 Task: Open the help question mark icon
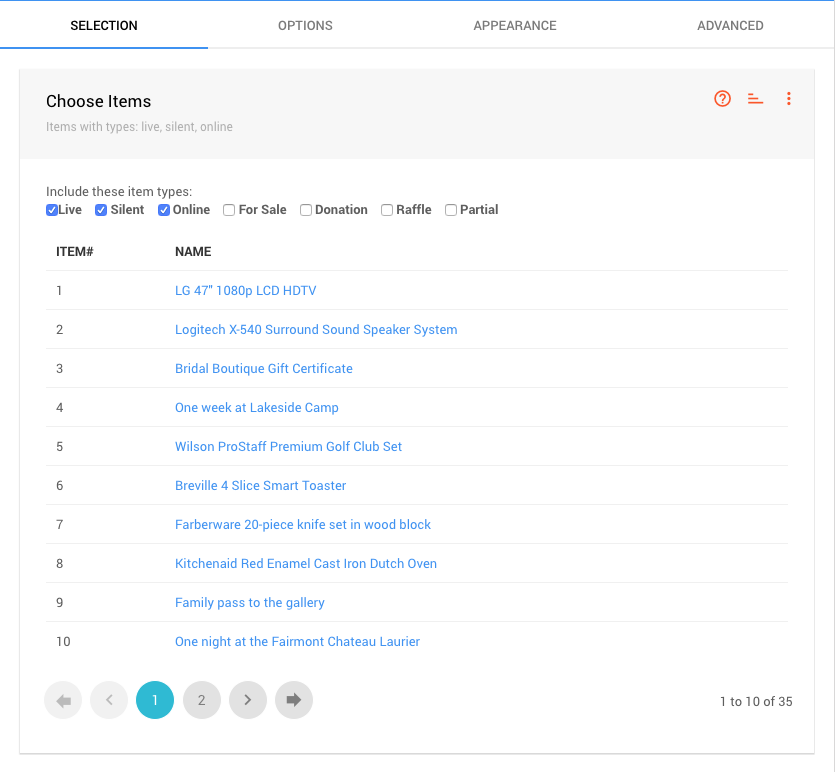click(722, 98)
